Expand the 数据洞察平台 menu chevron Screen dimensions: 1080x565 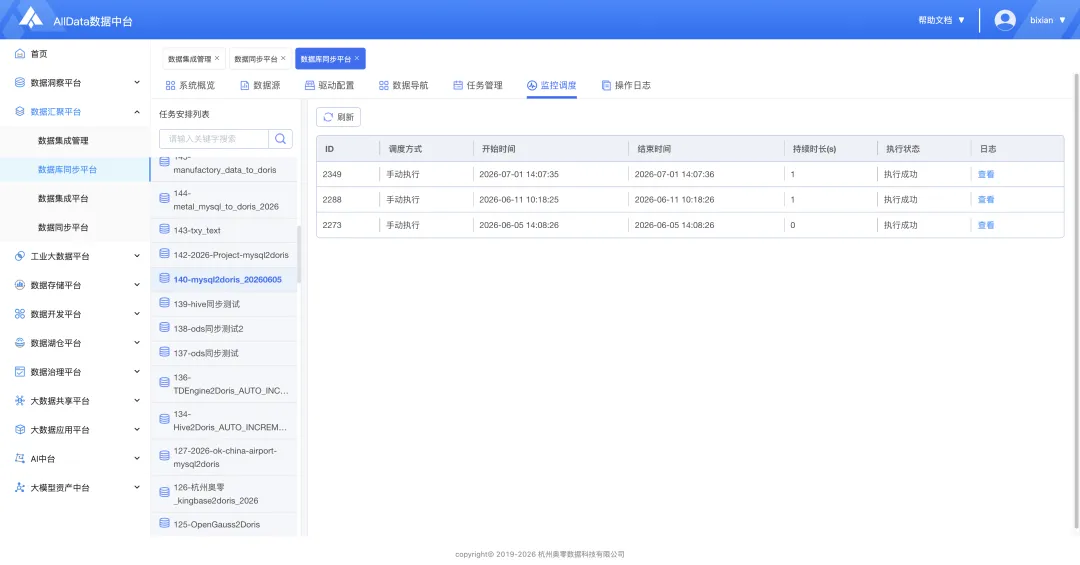[x=136, y=83]
